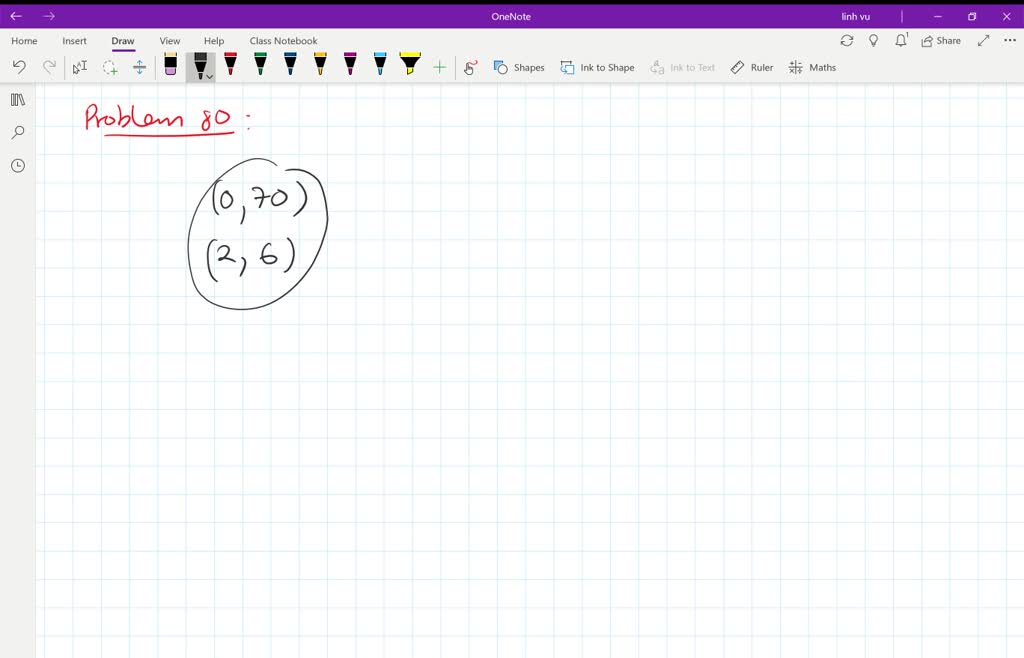Open Search in the sidebar
Image resolution: width=1024 pixels, height=658 pixels.
[x=17, y=132]
